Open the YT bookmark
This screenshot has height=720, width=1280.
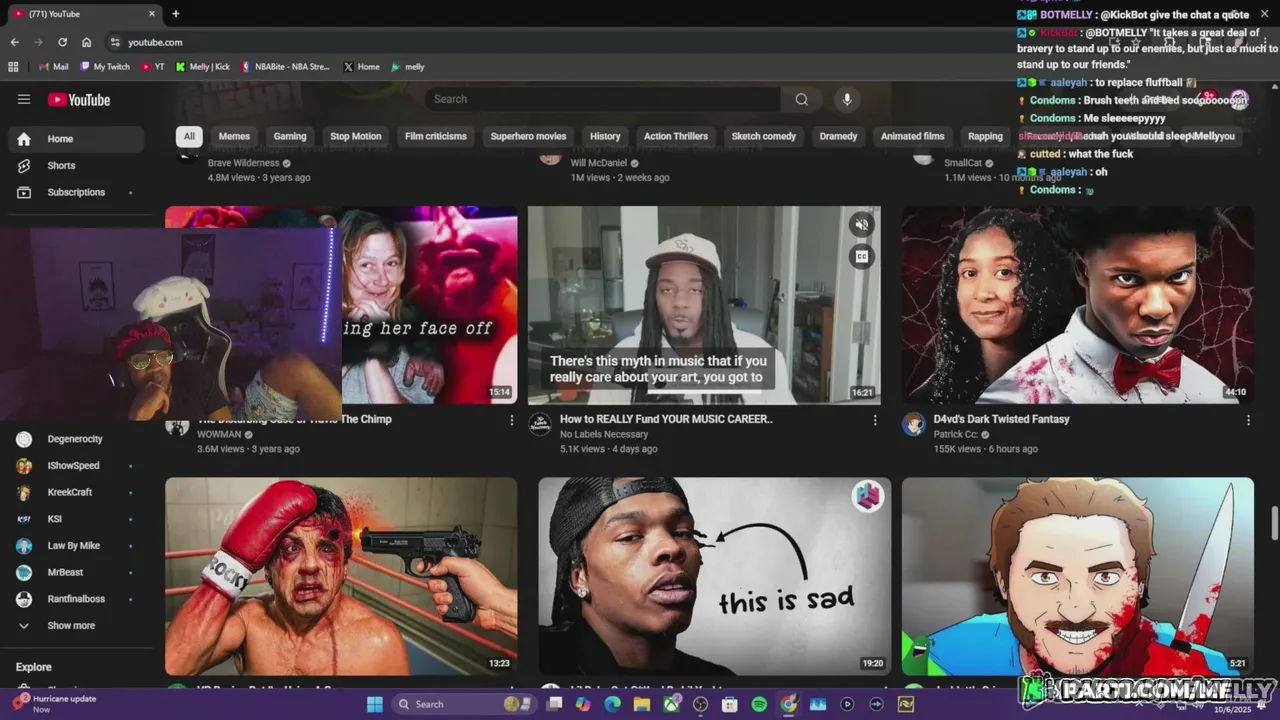153,67
